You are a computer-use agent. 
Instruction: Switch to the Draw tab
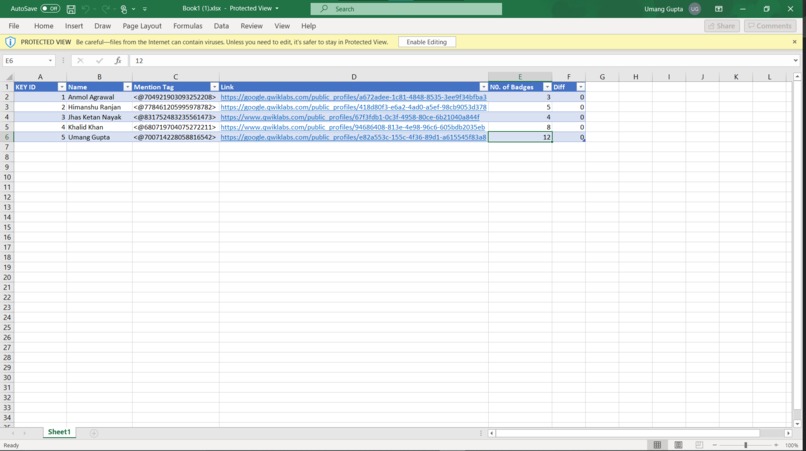(x=102, y=26)
